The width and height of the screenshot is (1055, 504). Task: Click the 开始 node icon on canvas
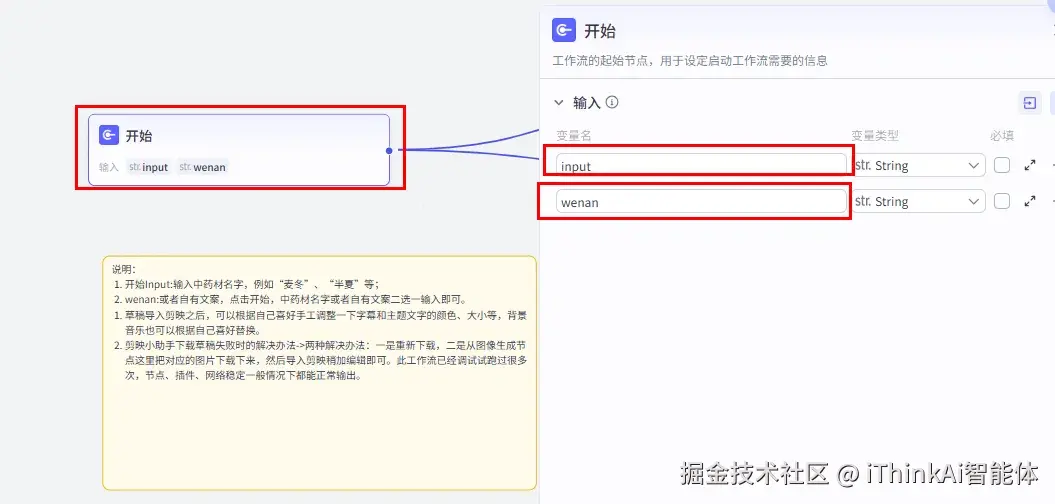(109, 135)
